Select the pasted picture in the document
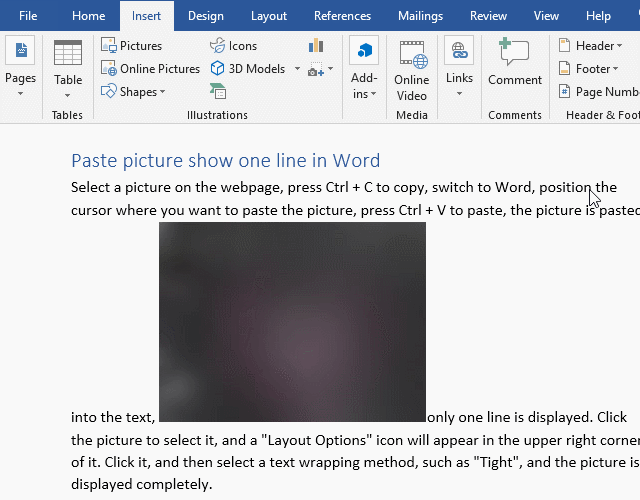Image resolution: width=640 pixels, height=500 pixels. (292, 322)
